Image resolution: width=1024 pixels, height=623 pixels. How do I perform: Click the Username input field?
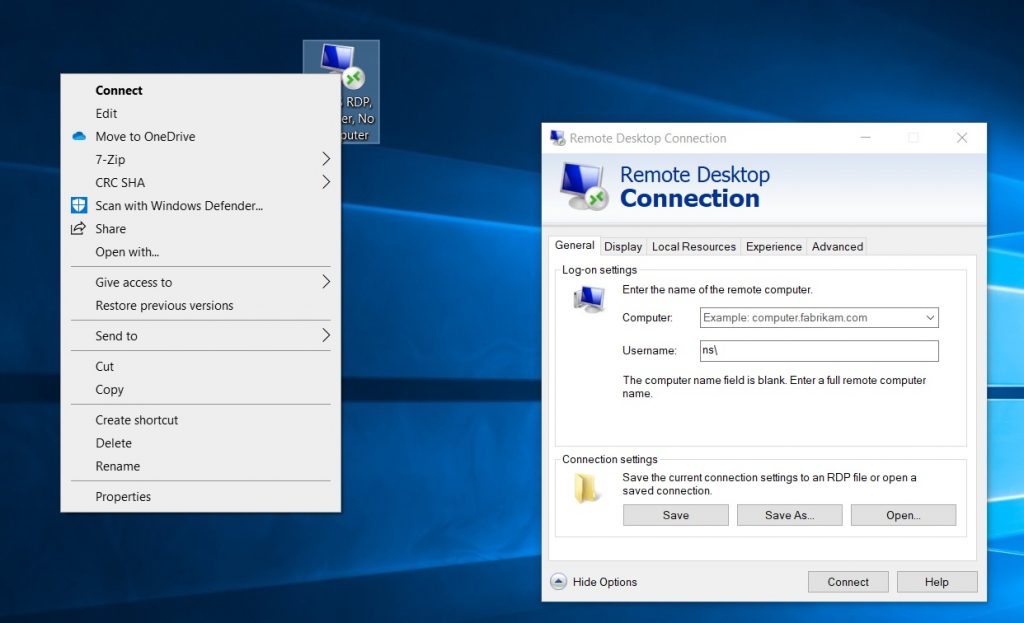pos(819,351)
